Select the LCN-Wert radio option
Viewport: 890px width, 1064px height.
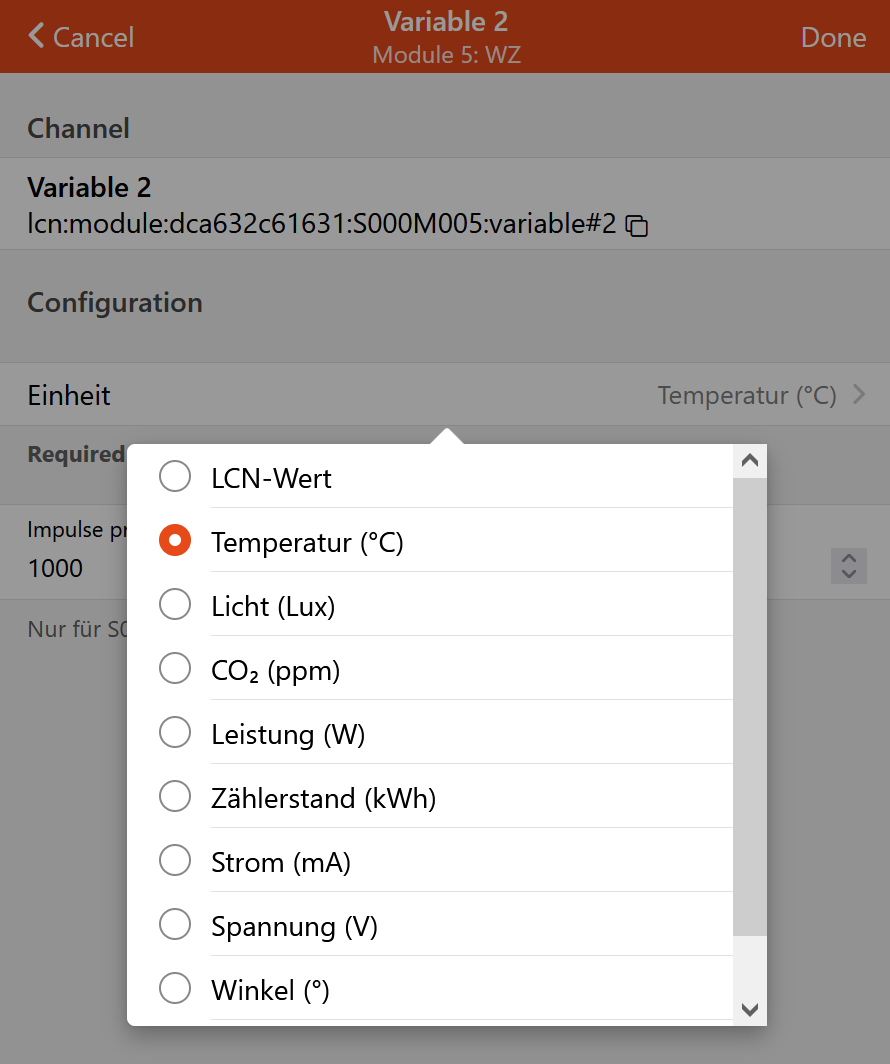[x=175, y=477]
